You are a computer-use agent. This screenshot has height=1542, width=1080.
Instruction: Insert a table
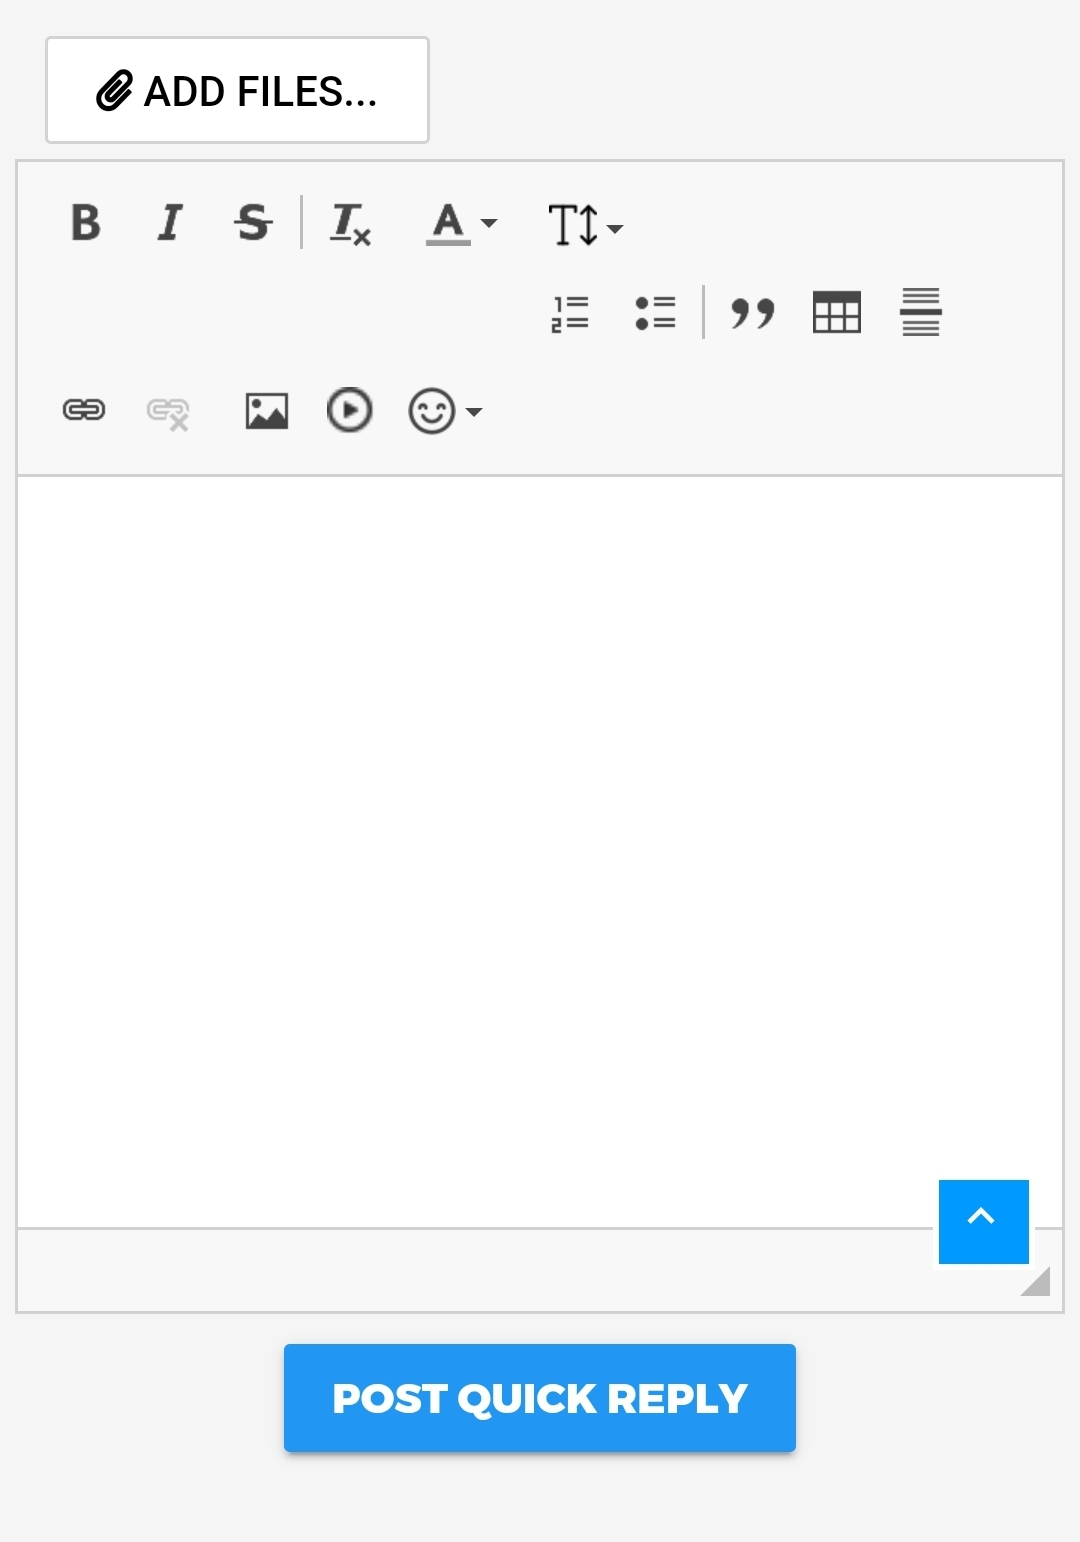(x=837, y=313)
